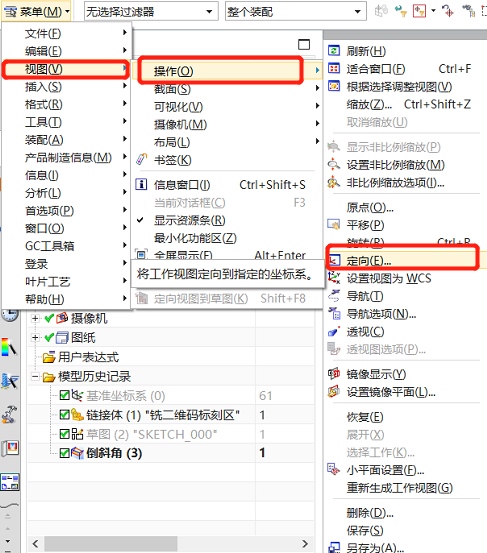The image size is (487, 553).
Task: Toggle 倒斜角 (3) checkbox
Action: (65, 453)
